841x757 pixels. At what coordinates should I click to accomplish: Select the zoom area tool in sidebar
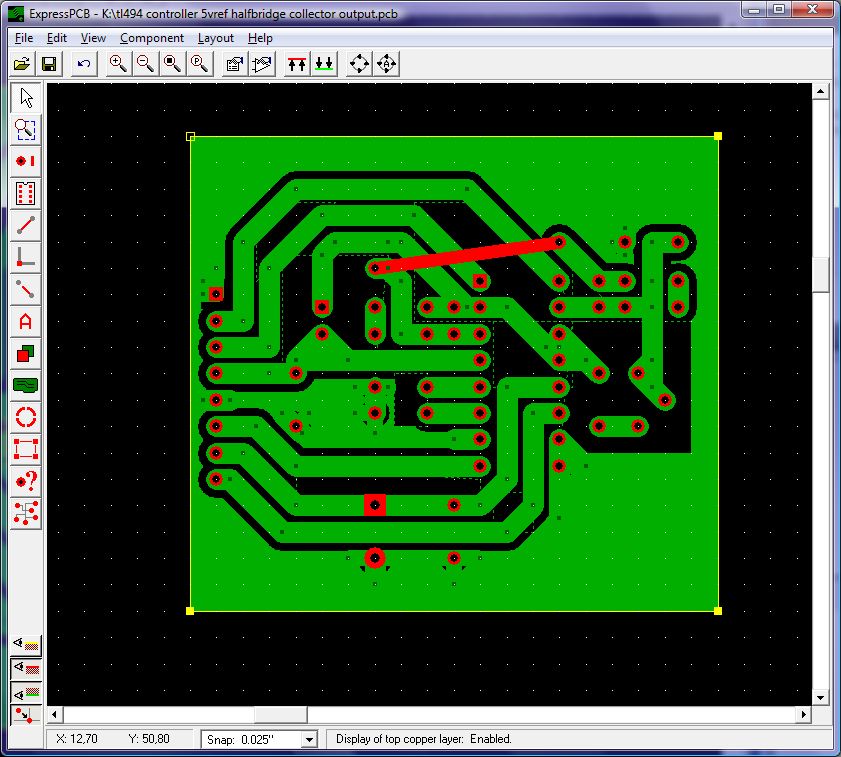pos(26,130)
